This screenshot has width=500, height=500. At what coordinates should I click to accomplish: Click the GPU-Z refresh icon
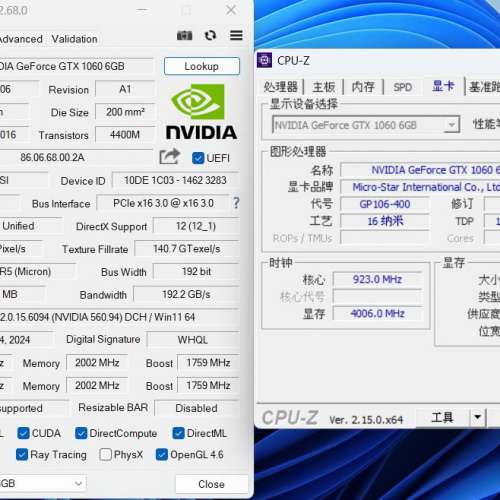coord(210,35)
